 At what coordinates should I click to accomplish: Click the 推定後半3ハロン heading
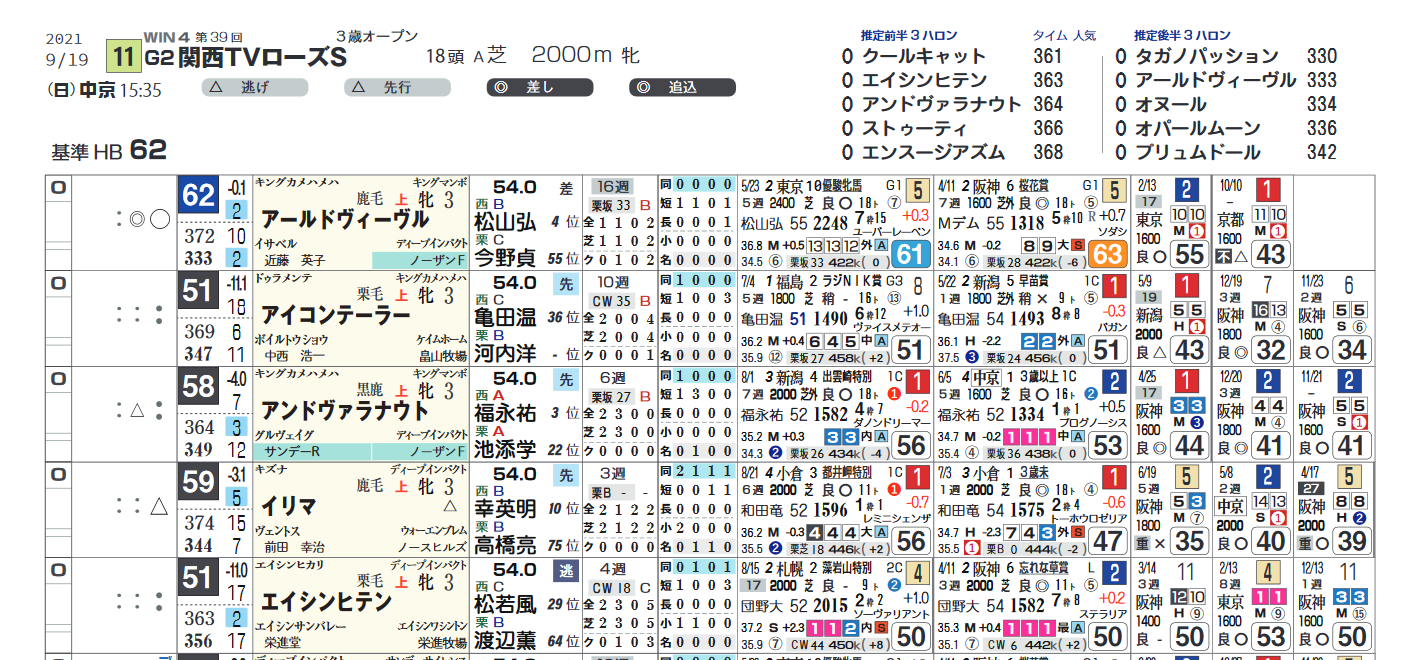pos(1182,36)
